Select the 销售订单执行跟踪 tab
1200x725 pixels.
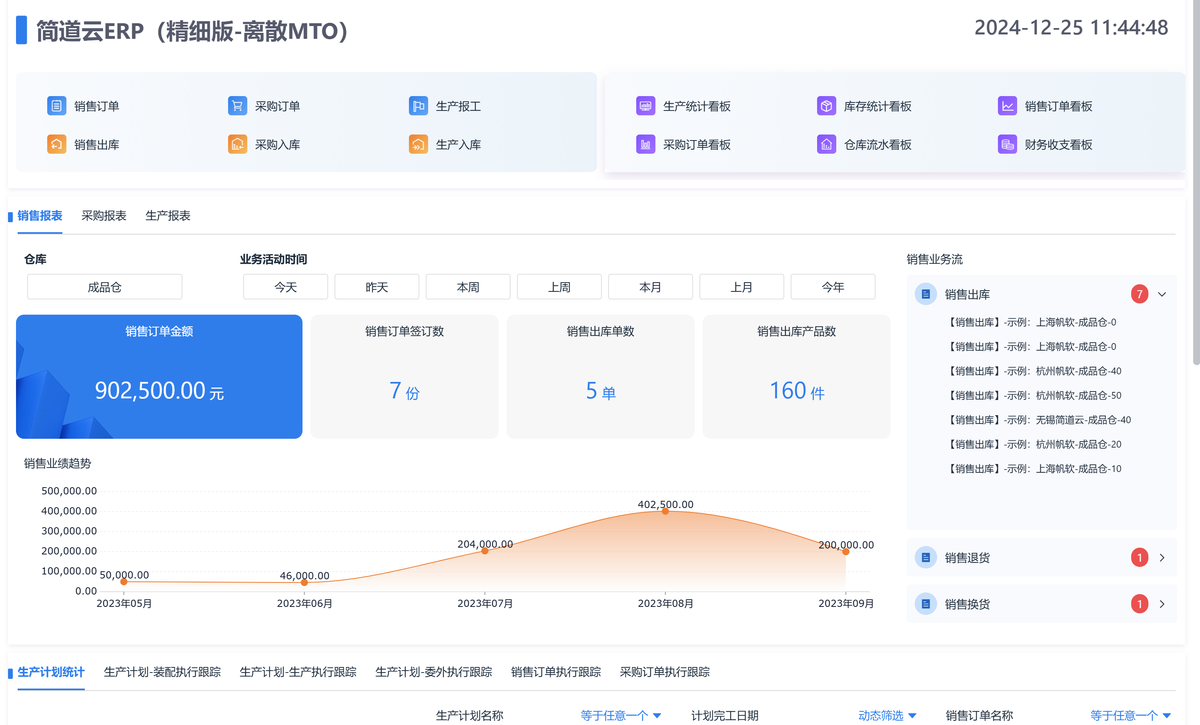click(556, 673)
